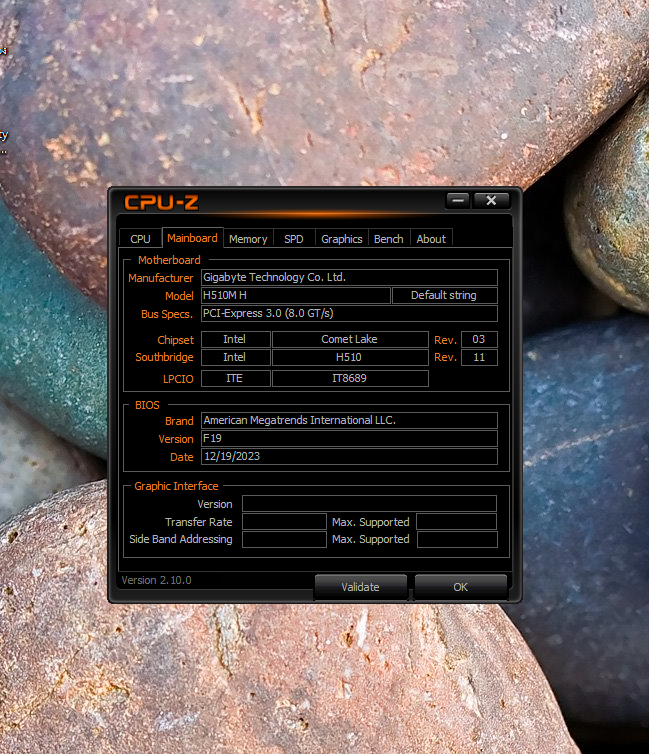Open the Graphics tab
Viewport: 649px width, 754px height.
pyautogui.click(x=342, y=239)
